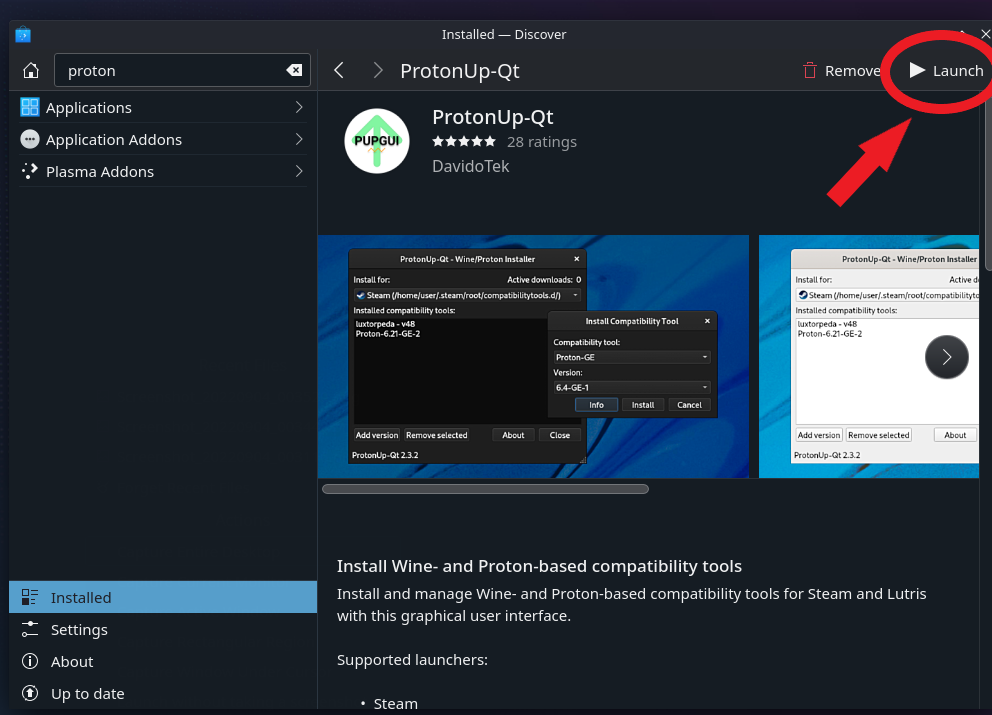Click the Installed list icon
This screenshot has height=715, width=992.
30,597
